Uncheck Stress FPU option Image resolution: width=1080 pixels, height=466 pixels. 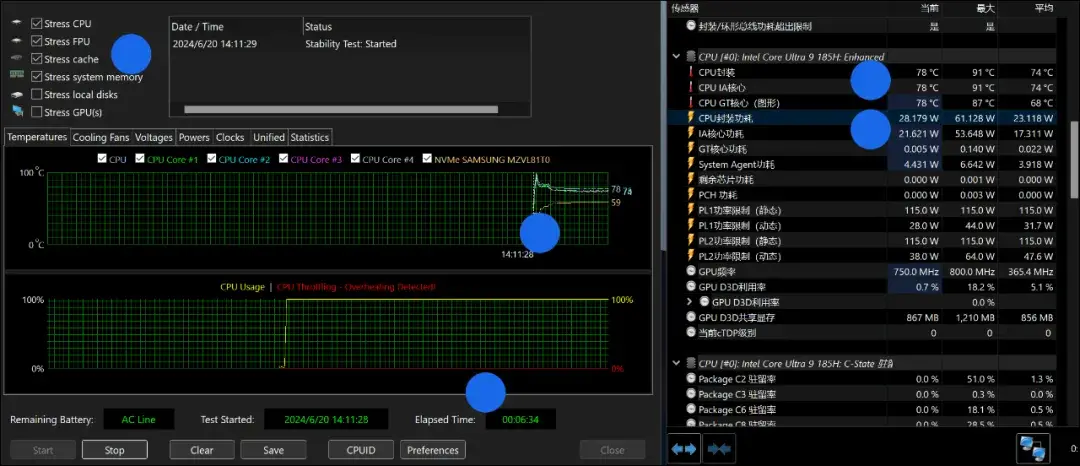point(37,41)
